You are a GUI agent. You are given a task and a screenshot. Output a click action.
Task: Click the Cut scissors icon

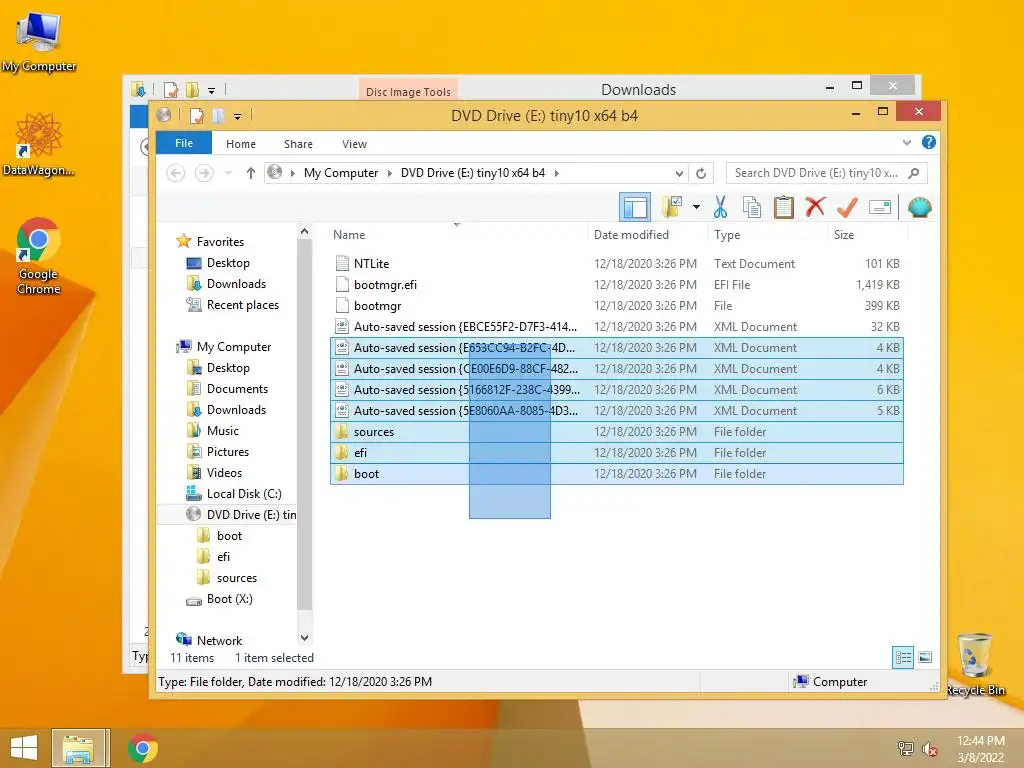720,207
